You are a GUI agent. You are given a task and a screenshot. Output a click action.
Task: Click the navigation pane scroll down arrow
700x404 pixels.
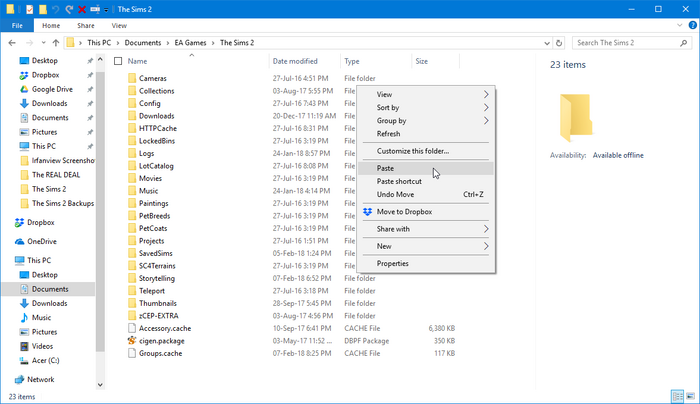click(x=100, y=385)
